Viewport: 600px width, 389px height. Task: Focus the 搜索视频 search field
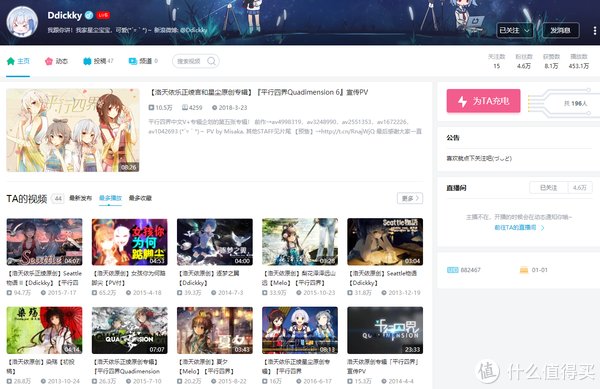pyautogui.click(x=196, y=61)
